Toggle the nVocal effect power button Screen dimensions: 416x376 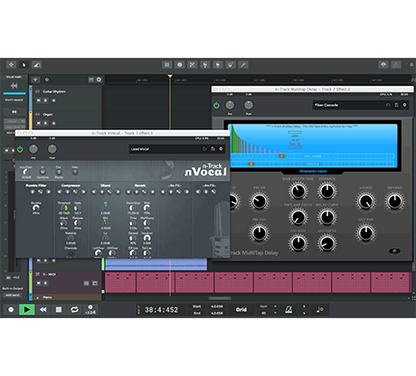20,149
